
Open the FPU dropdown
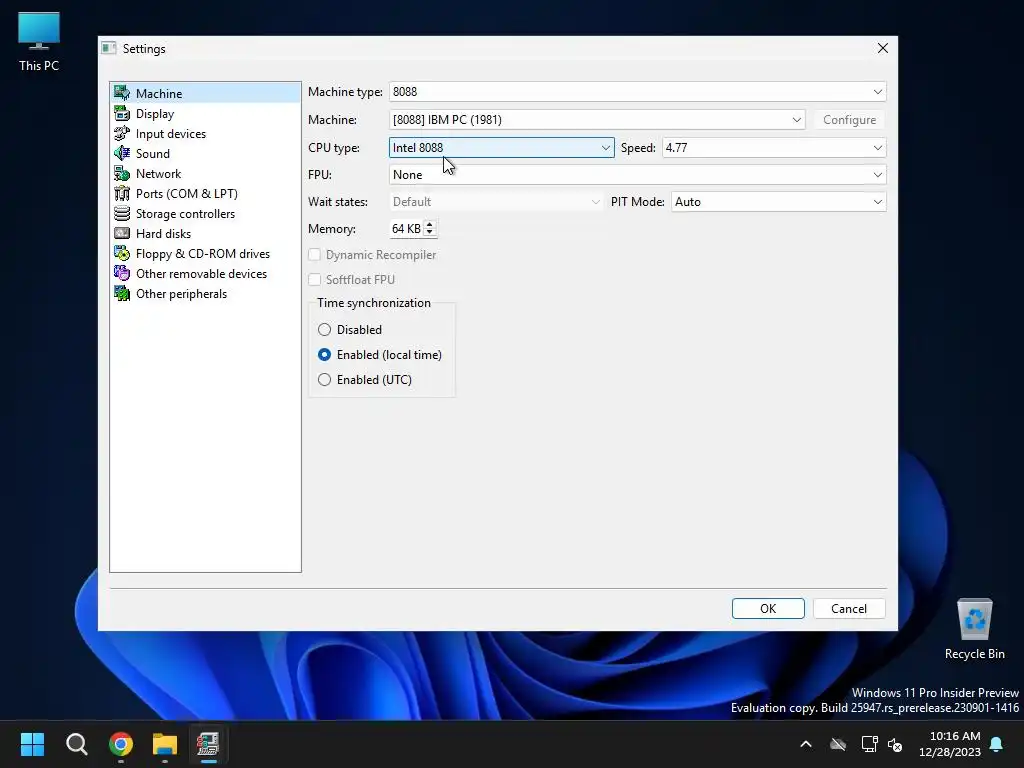(x=637, y=174)
